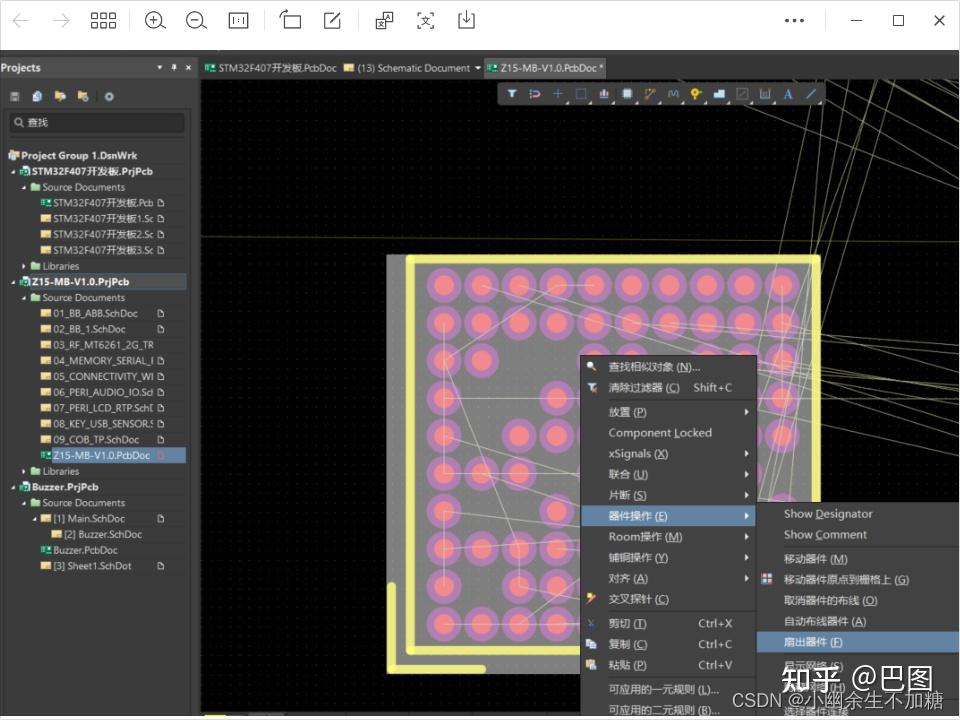Click the 查找 search field in Projects

(x=97, y=122)
